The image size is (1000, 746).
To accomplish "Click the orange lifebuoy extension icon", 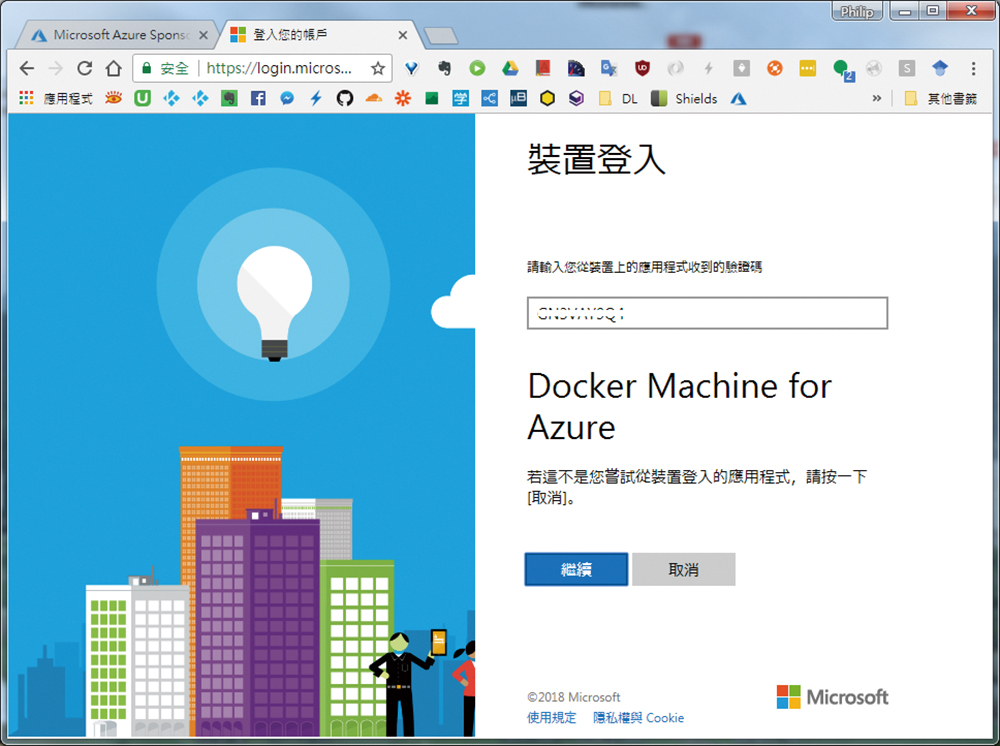I will (x=774, y=68).
